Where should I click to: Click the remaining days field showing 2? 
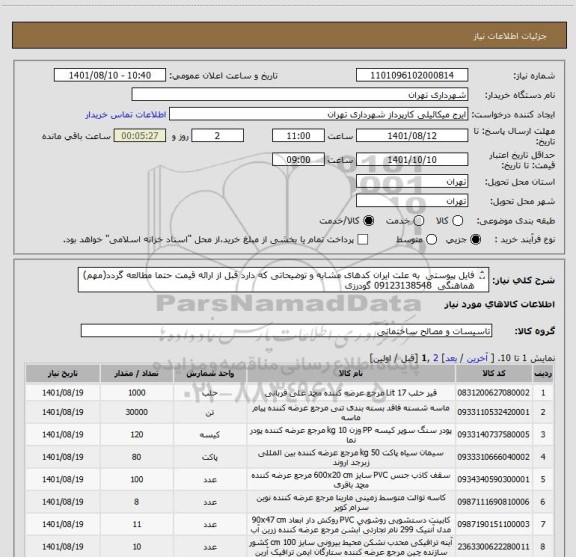[217, 136]
